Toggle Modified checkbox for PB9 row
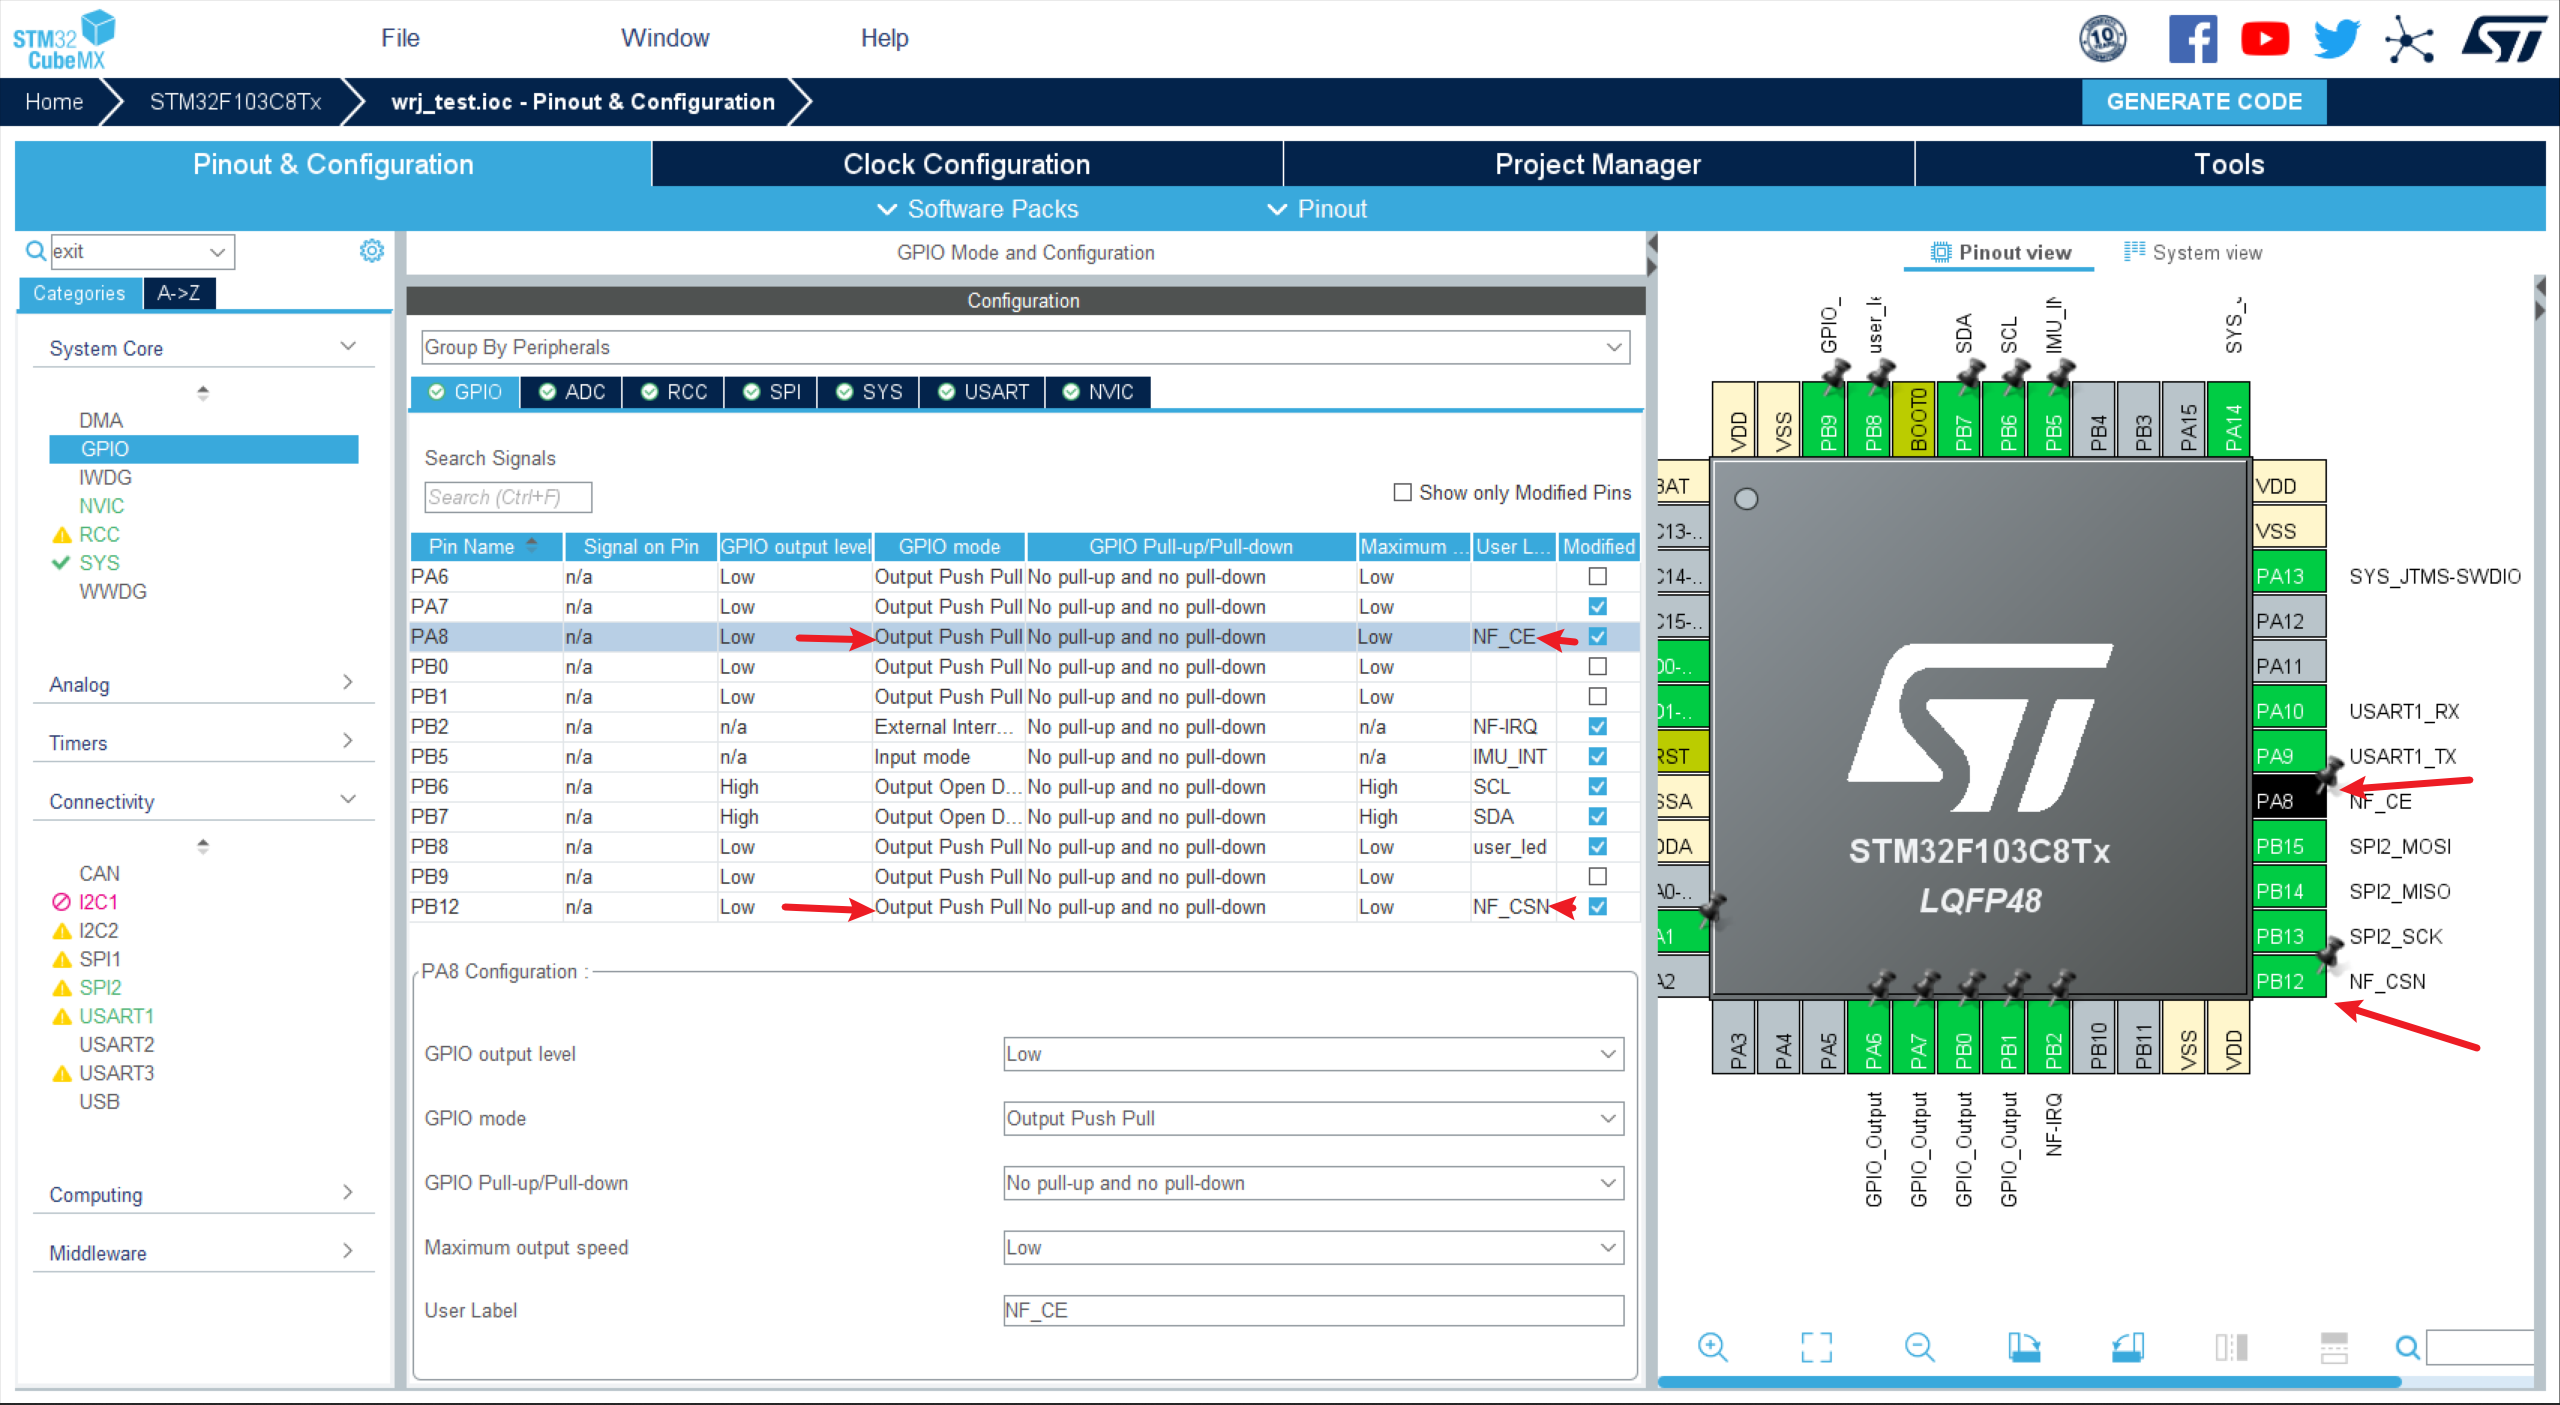Viewport: 2560px width, 1405px height. click(x=1598, y=876)
